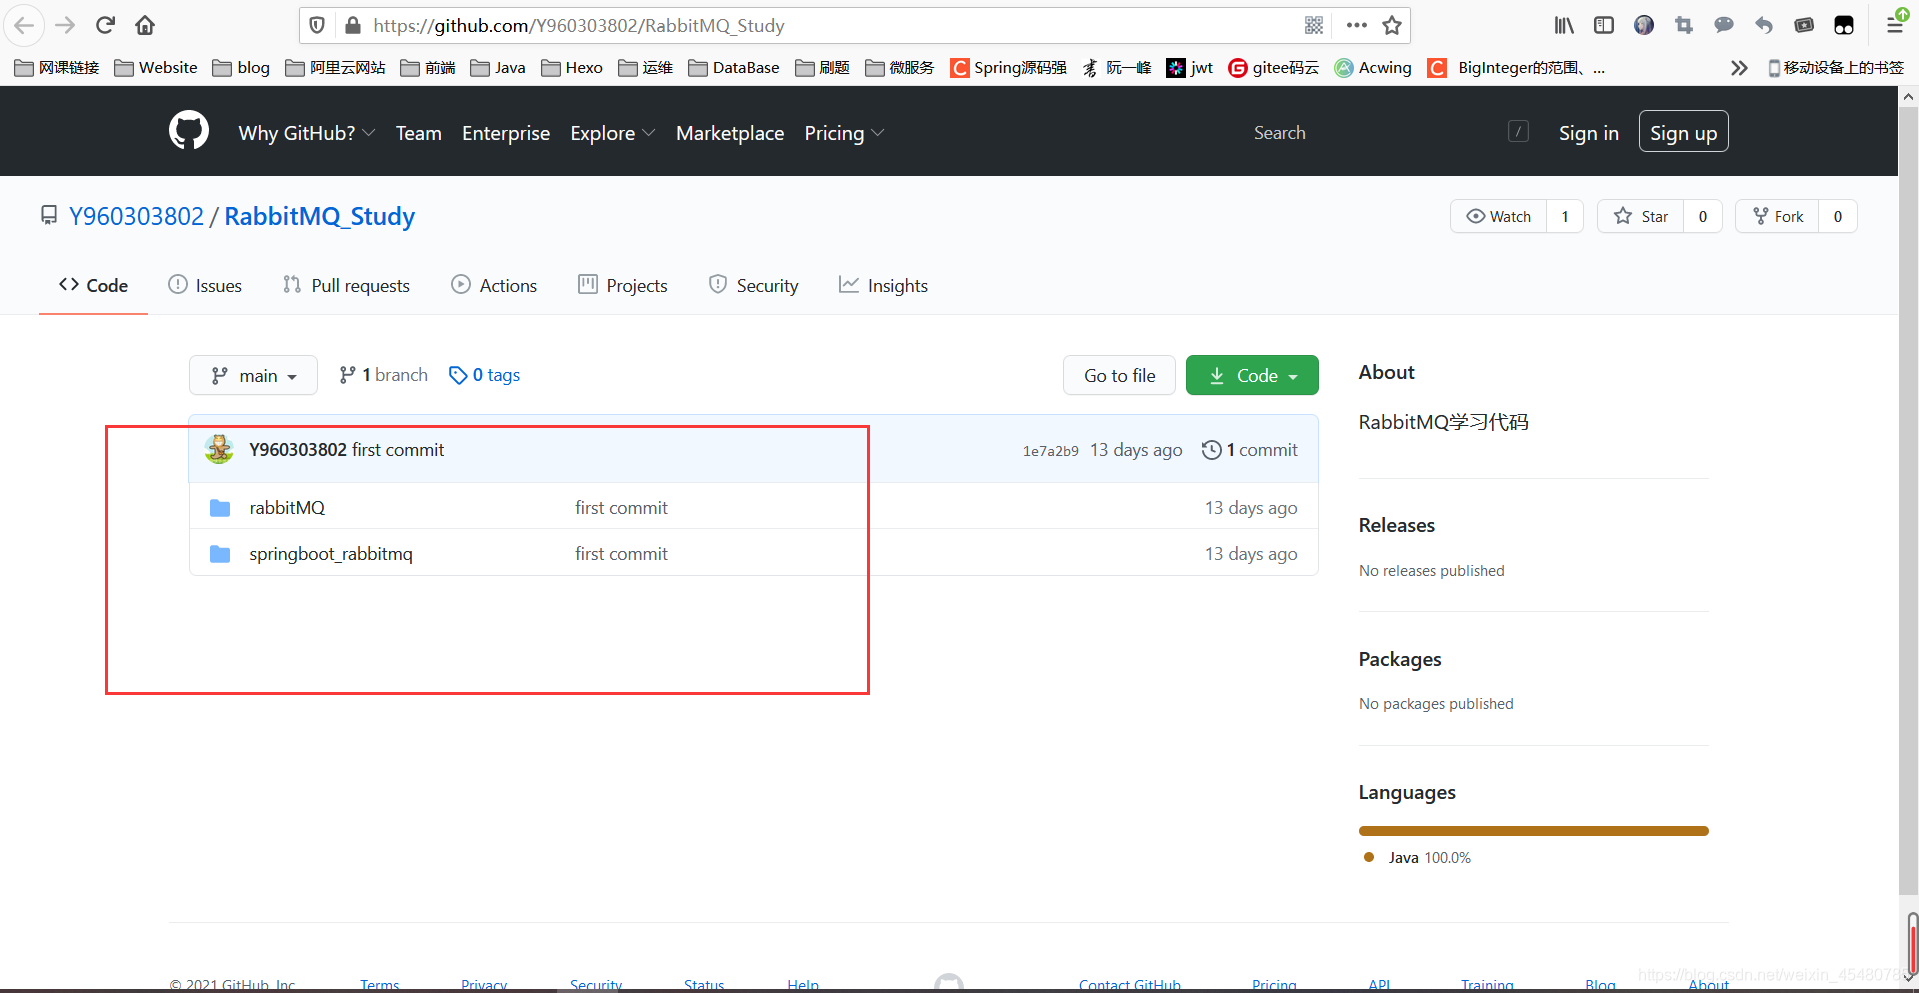Click the screenshot crop toolbar icon
This screenshot has height=993, width=1919.
coord(1684,25)
